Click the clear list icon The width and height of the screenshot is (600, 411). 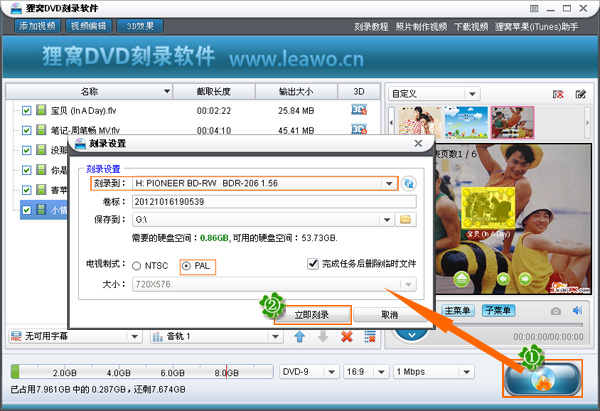click(x=370, y=337)
